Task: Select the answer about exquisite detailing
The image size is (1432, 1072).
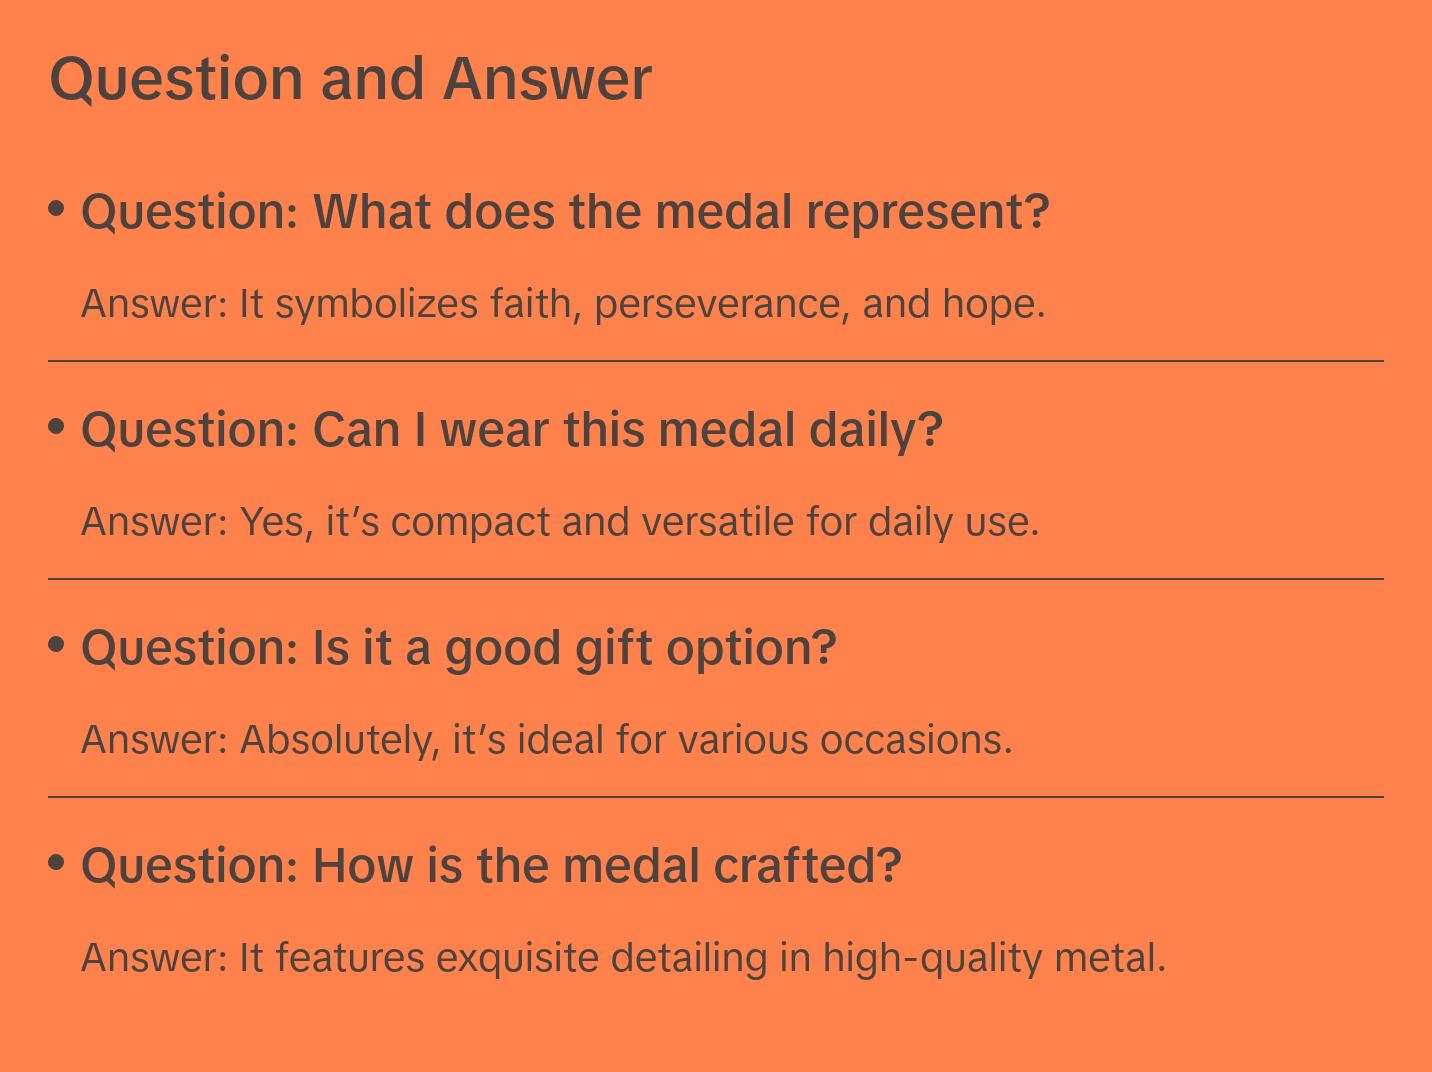Action: [x=623, y=958]
